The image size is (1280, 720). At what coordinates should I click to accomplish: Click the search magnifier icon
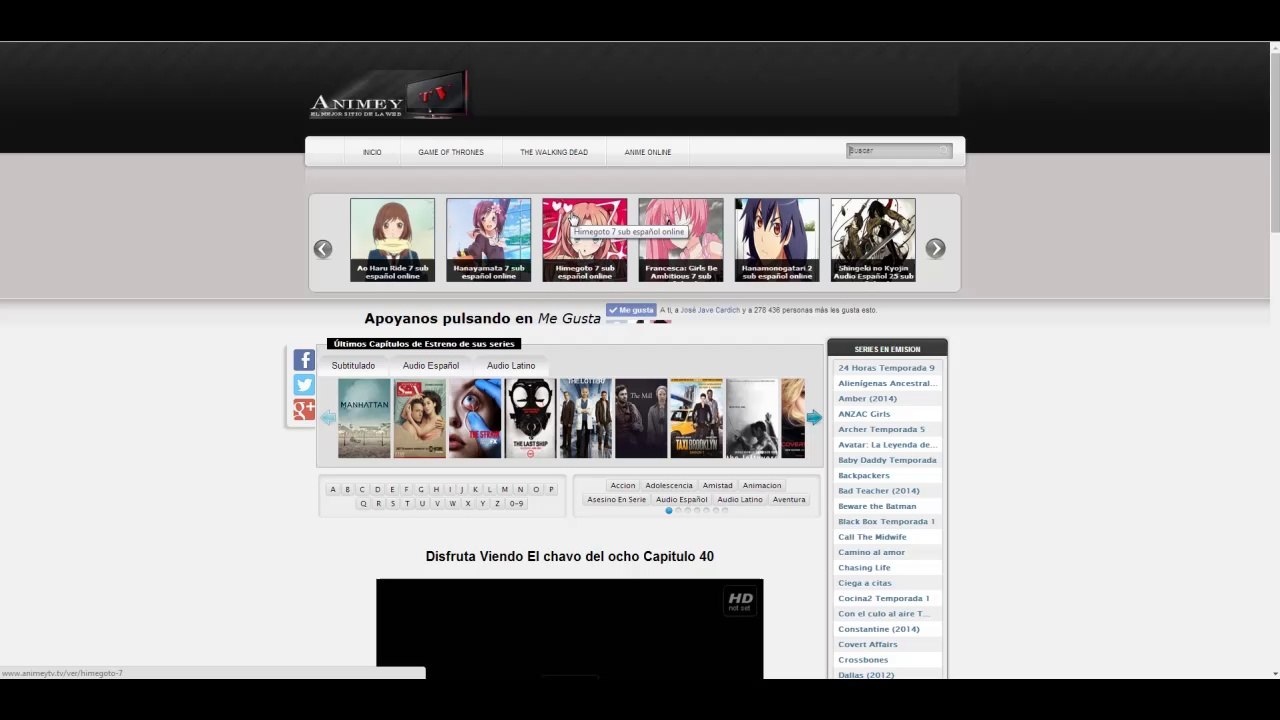coord(942,151)
